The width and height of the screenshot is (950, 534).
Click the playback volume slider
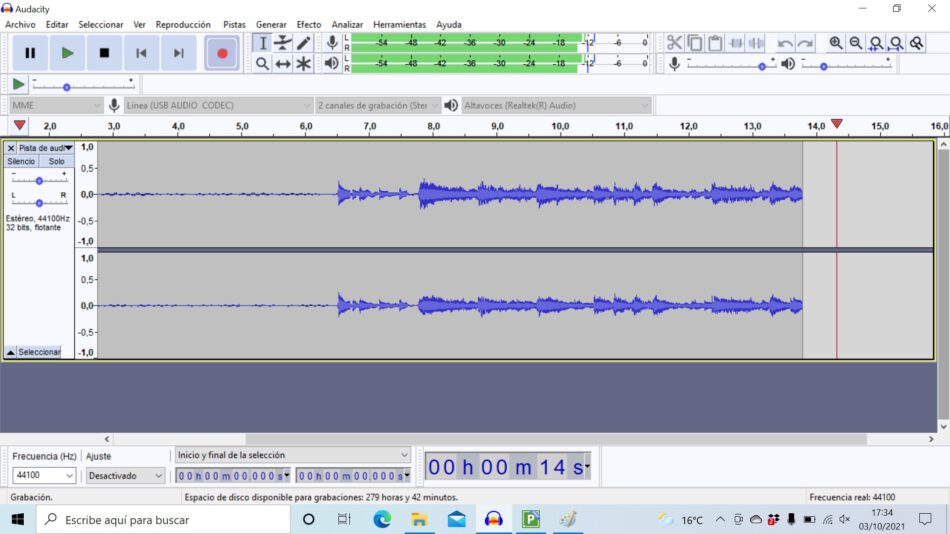(x=846, y=65)
